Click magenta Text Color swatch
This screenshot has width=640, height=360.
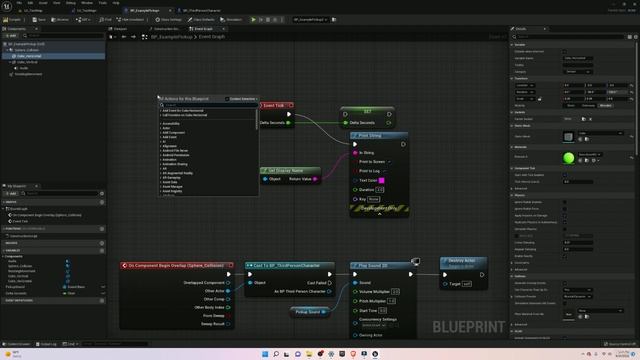tap(382, 180)
